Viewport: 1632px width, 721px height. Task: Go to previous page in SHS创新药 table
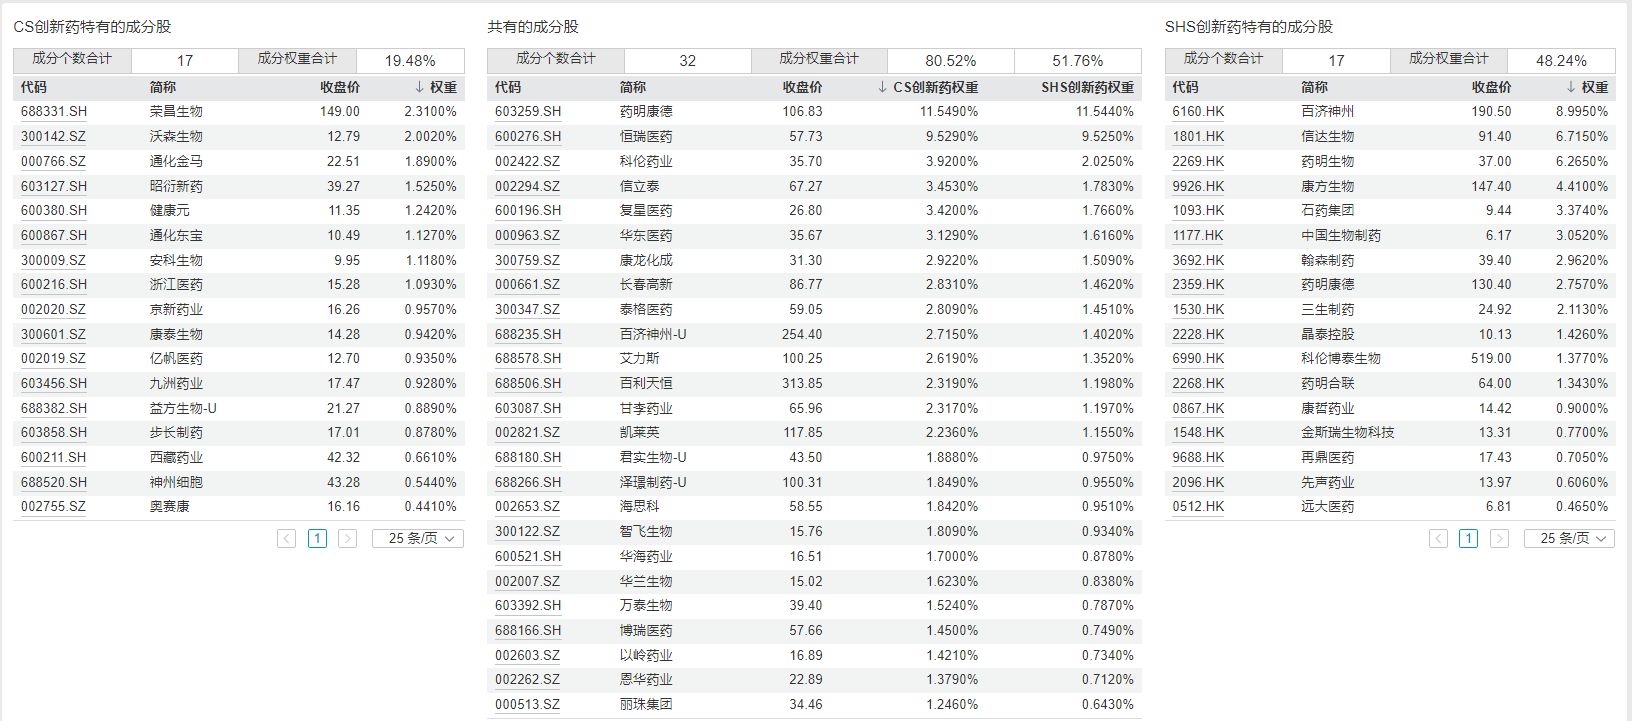point(1439,539)
